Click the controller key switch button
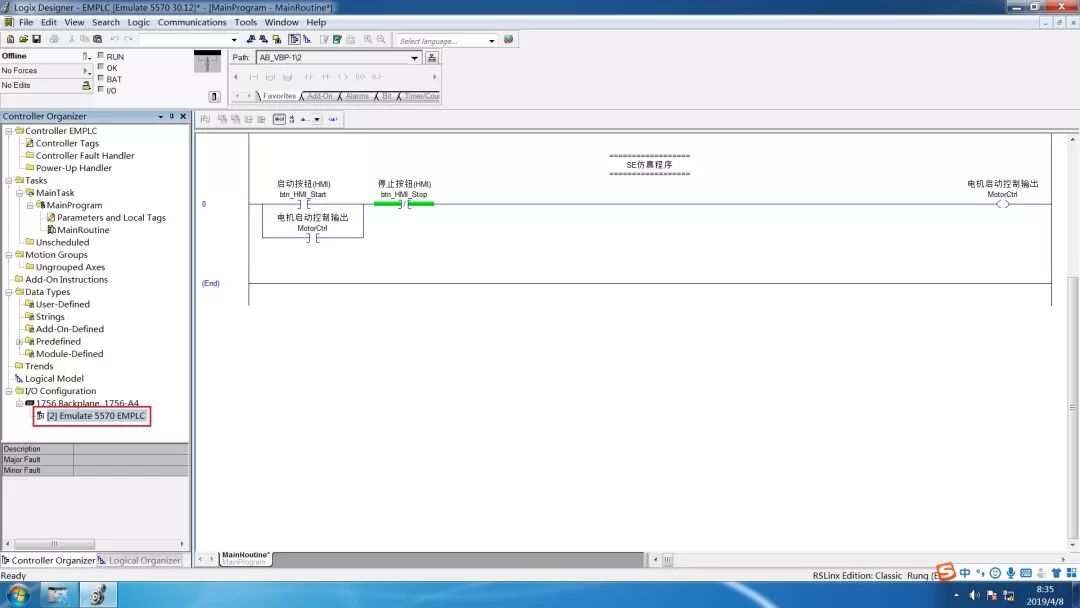The image size is (1080, 608). click(x=214, y=96)
